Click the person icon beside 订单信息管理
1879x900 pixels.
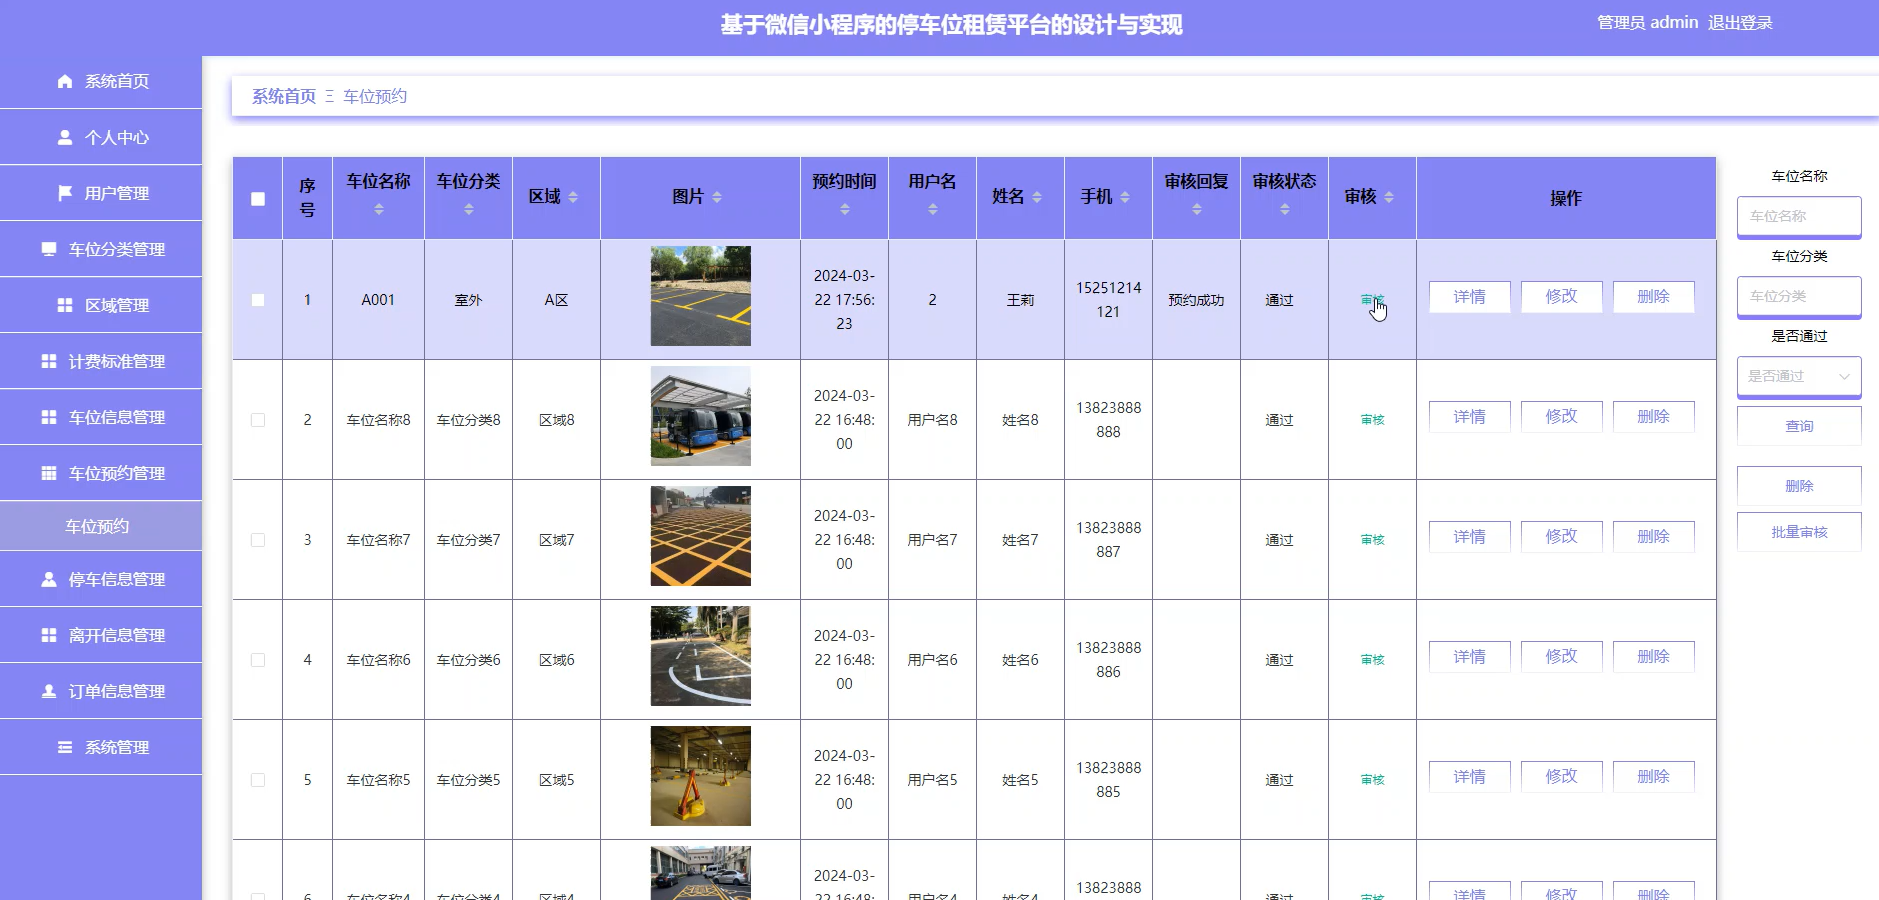pyautogui.click(x=49, y=691)
